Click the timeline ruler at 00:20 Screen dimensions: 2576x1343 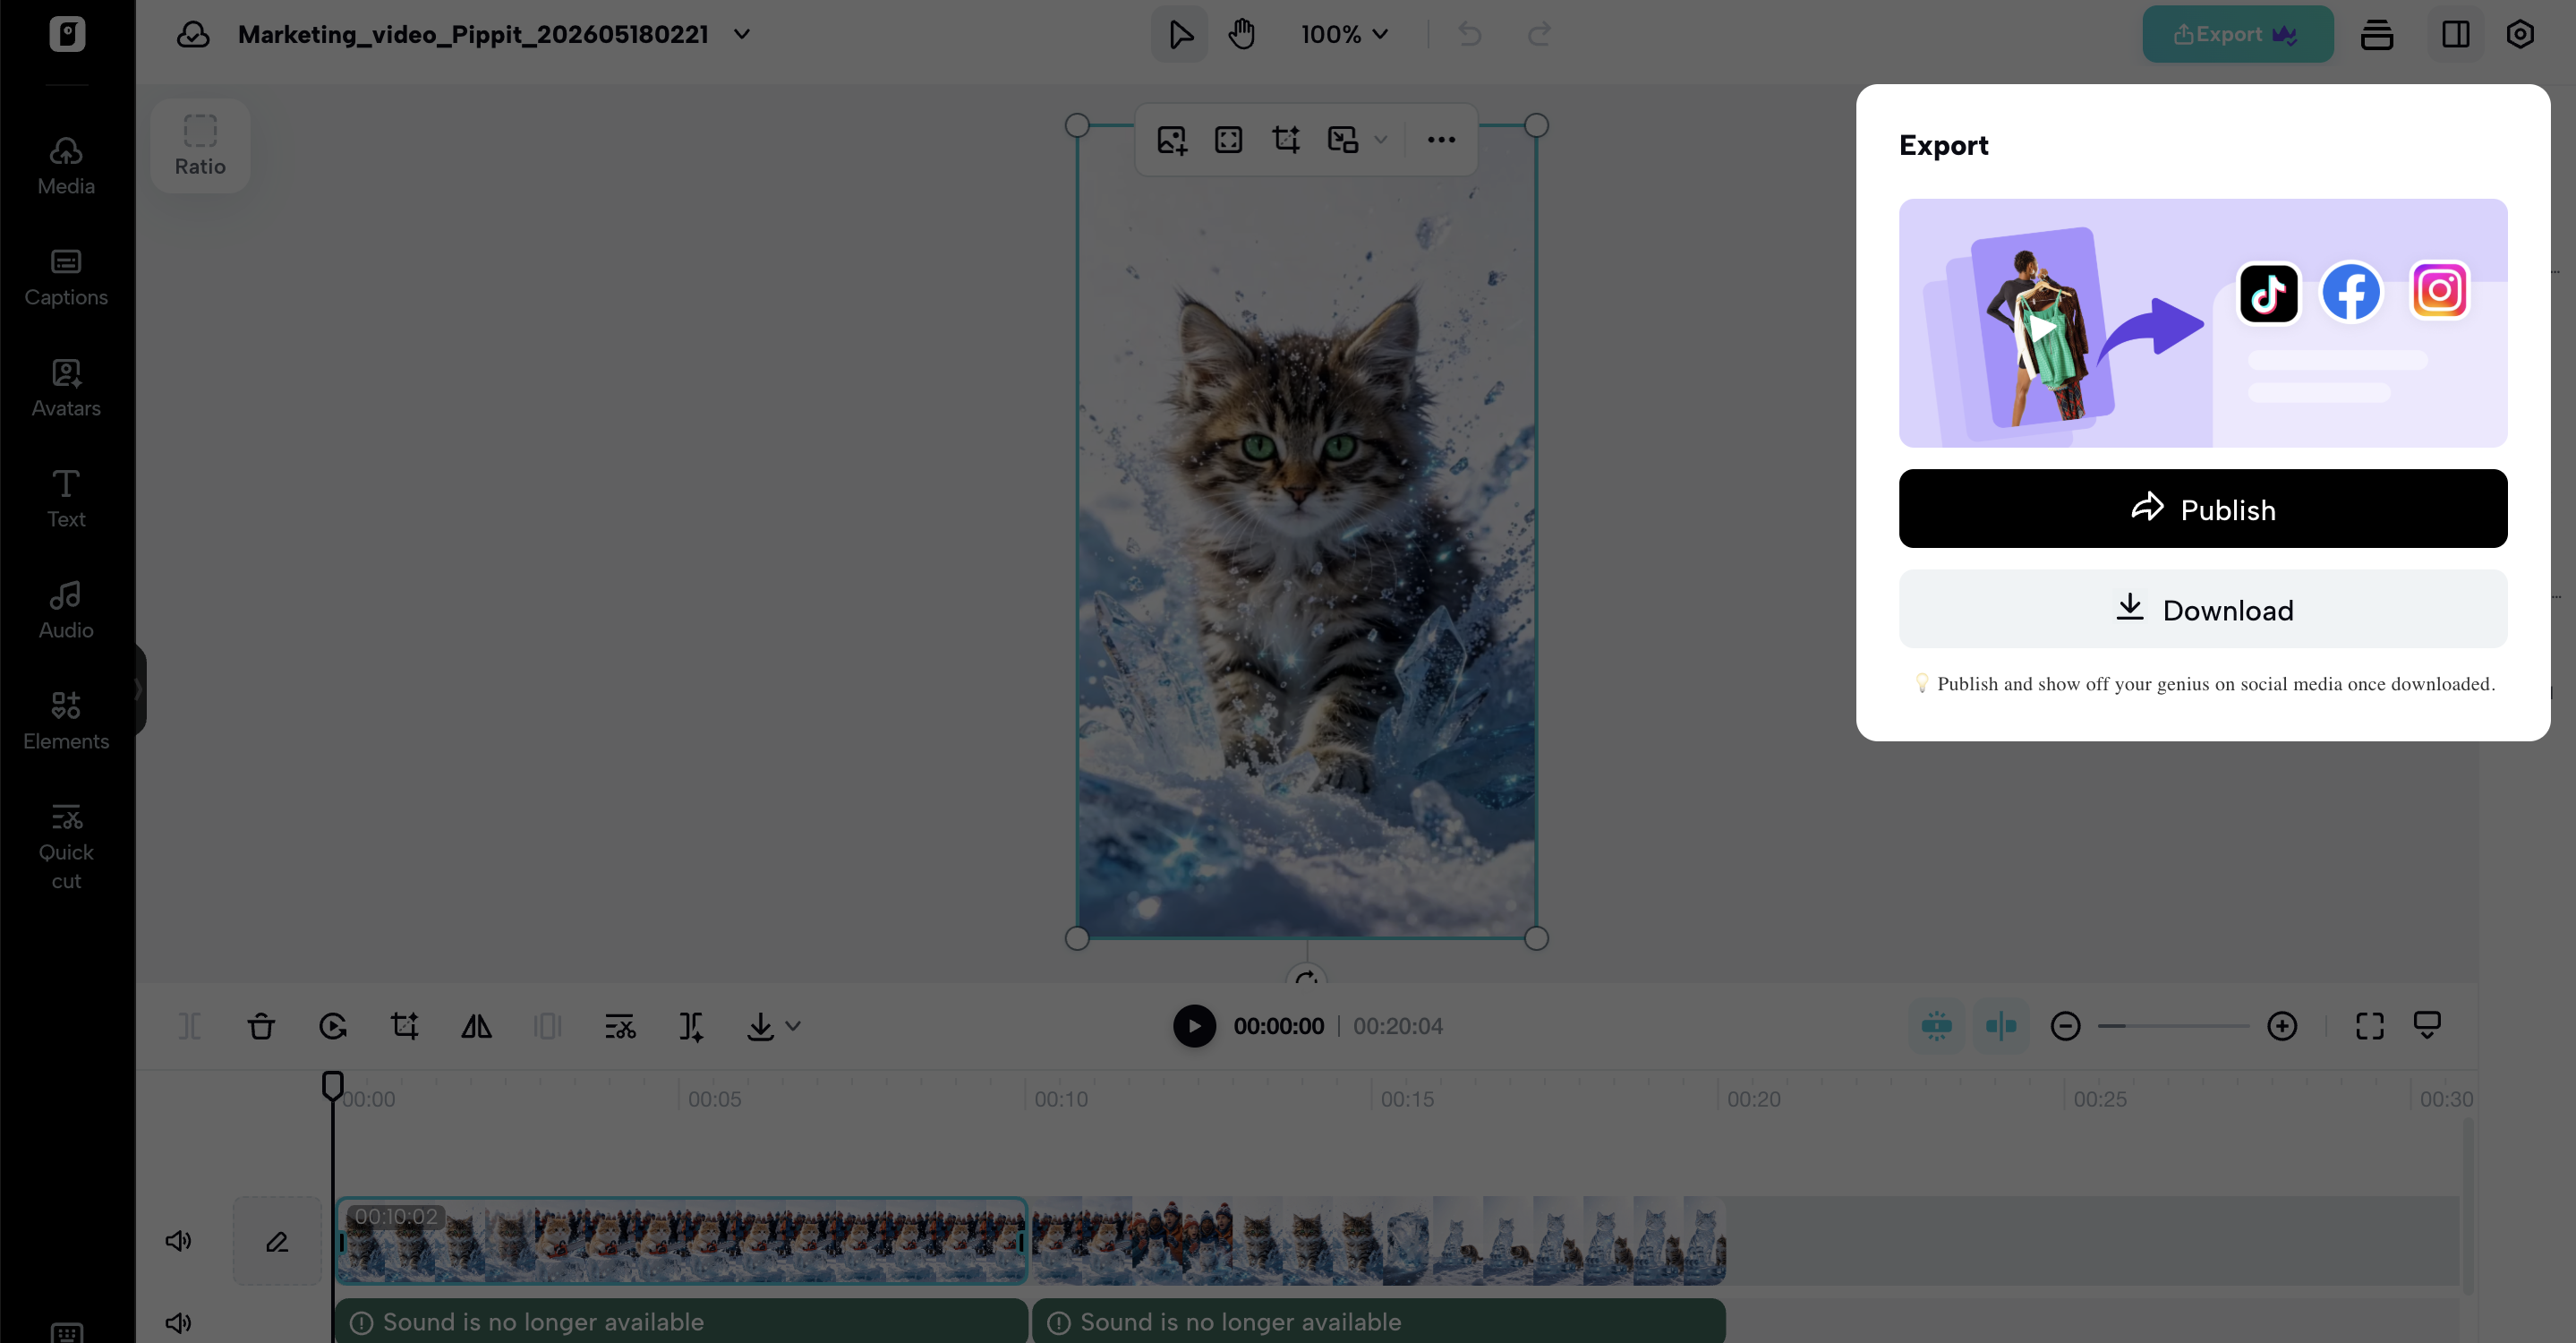pyautogui.click(x=1754, y=1099)
